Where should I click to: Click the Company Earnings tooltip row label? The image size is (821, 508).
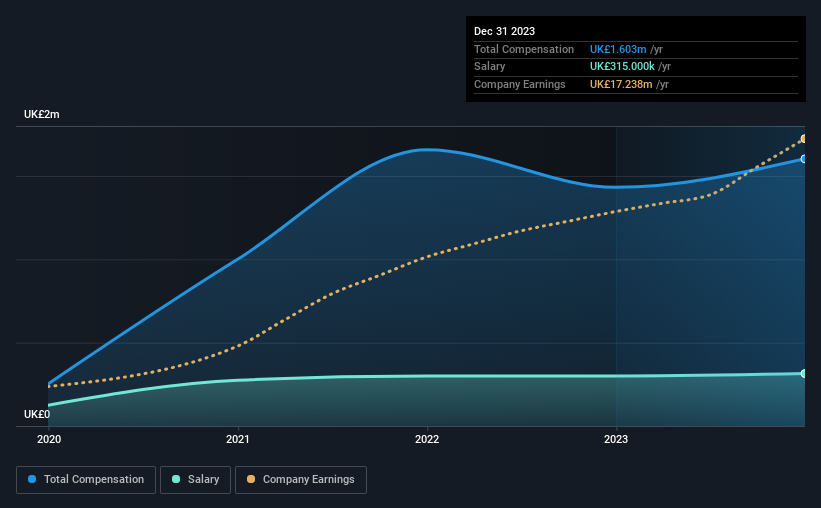(519, 84)
